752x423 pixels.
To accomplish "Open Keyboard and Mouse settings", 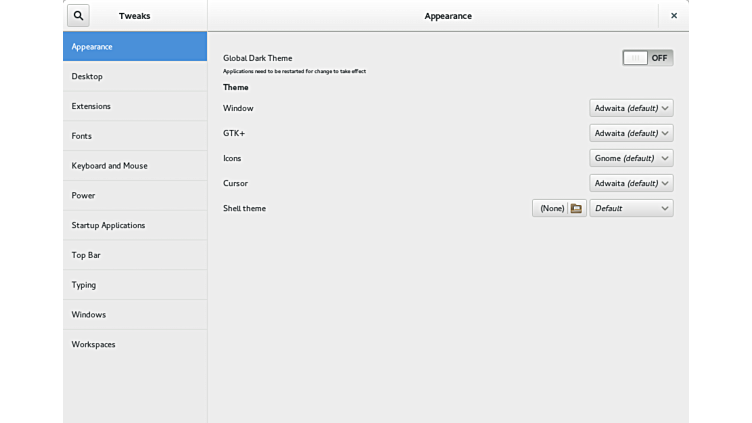I will coord(135,166).
